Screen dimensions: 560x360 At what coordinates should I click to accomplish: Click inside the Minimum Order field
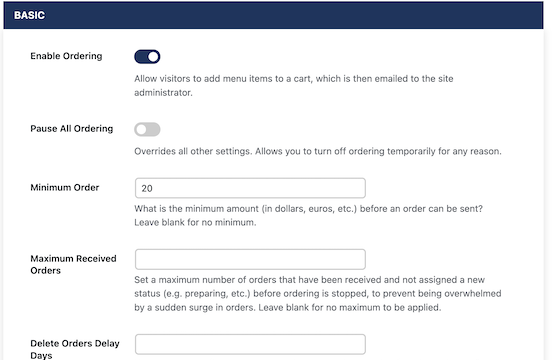250,188
